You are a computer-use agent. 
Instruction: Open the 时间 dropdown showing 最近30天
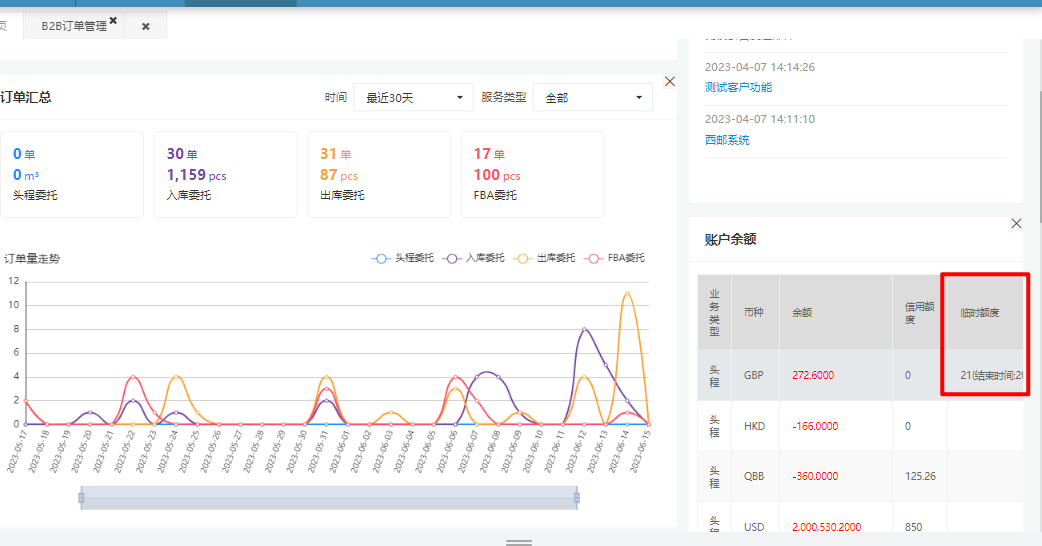pos(413,98)
